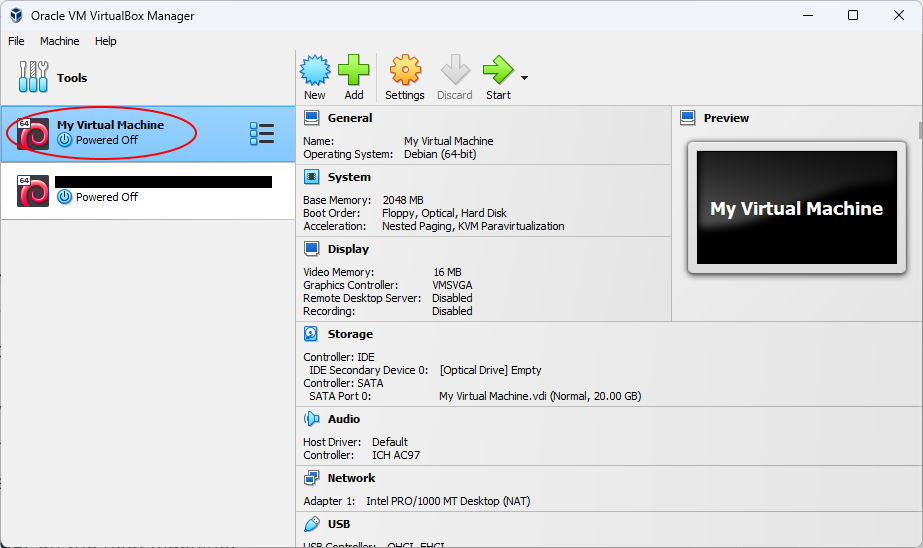Click the My Virtual Machine preview thumbnail
Screen dimensions: 923x548
pos(796,208)
